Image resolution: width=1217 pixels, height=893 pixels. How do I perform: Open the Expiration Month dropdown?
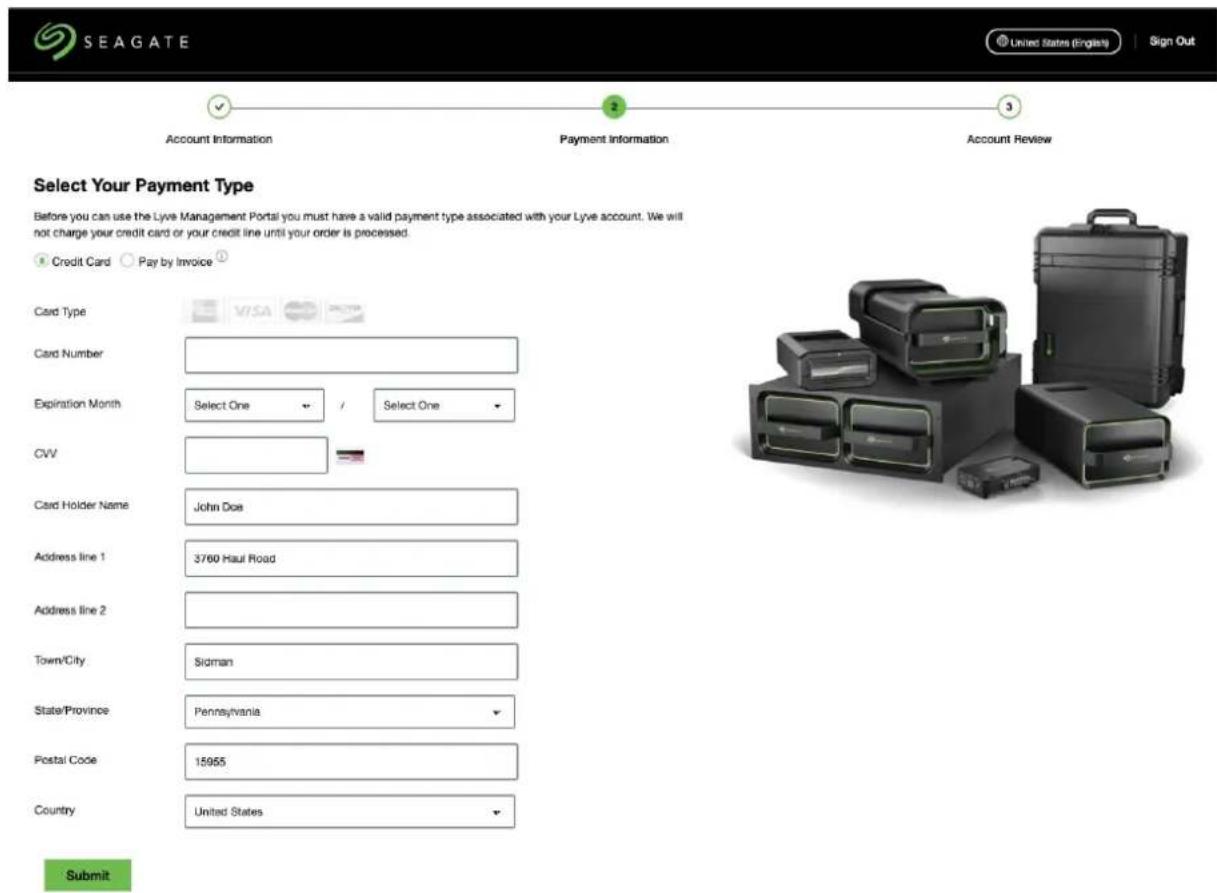pyautogui.click(x=254, y=406)
